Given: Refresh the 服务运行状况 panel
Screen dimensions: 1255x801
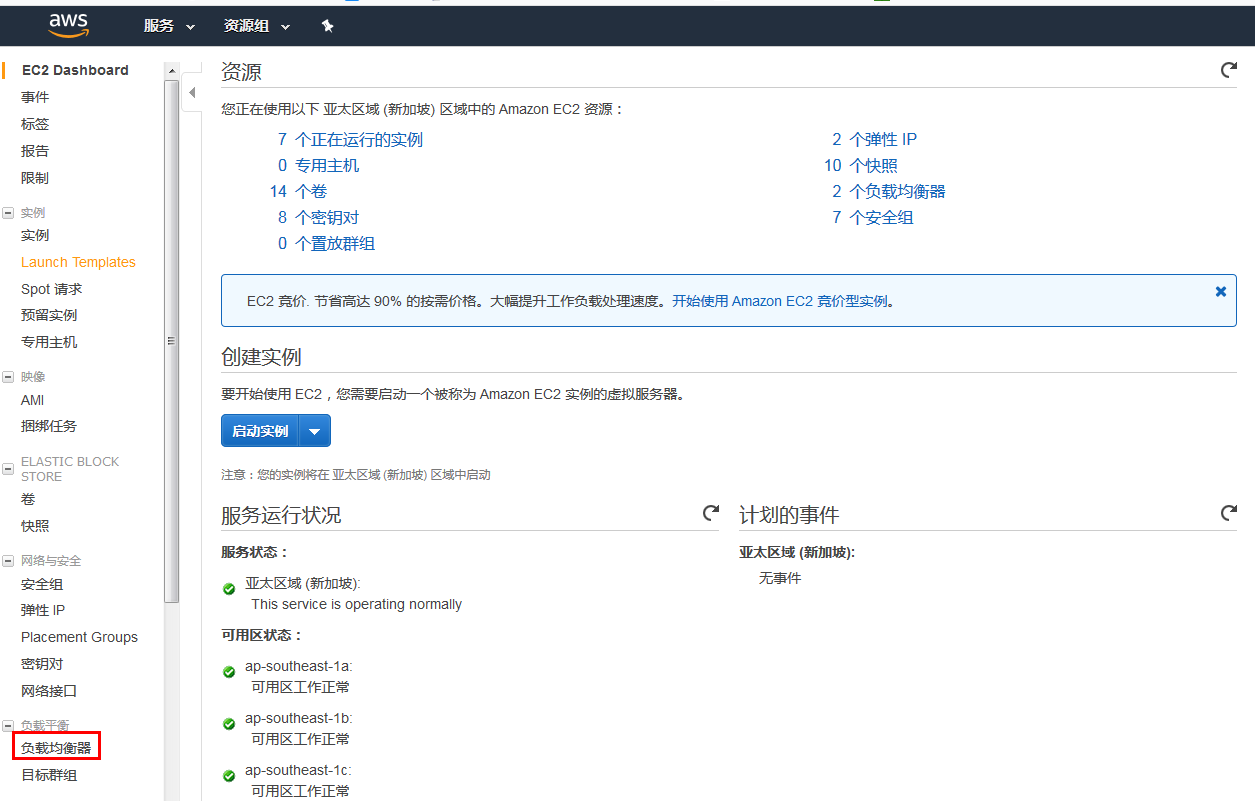Looking at the screenshot, I should pos(710,513).
